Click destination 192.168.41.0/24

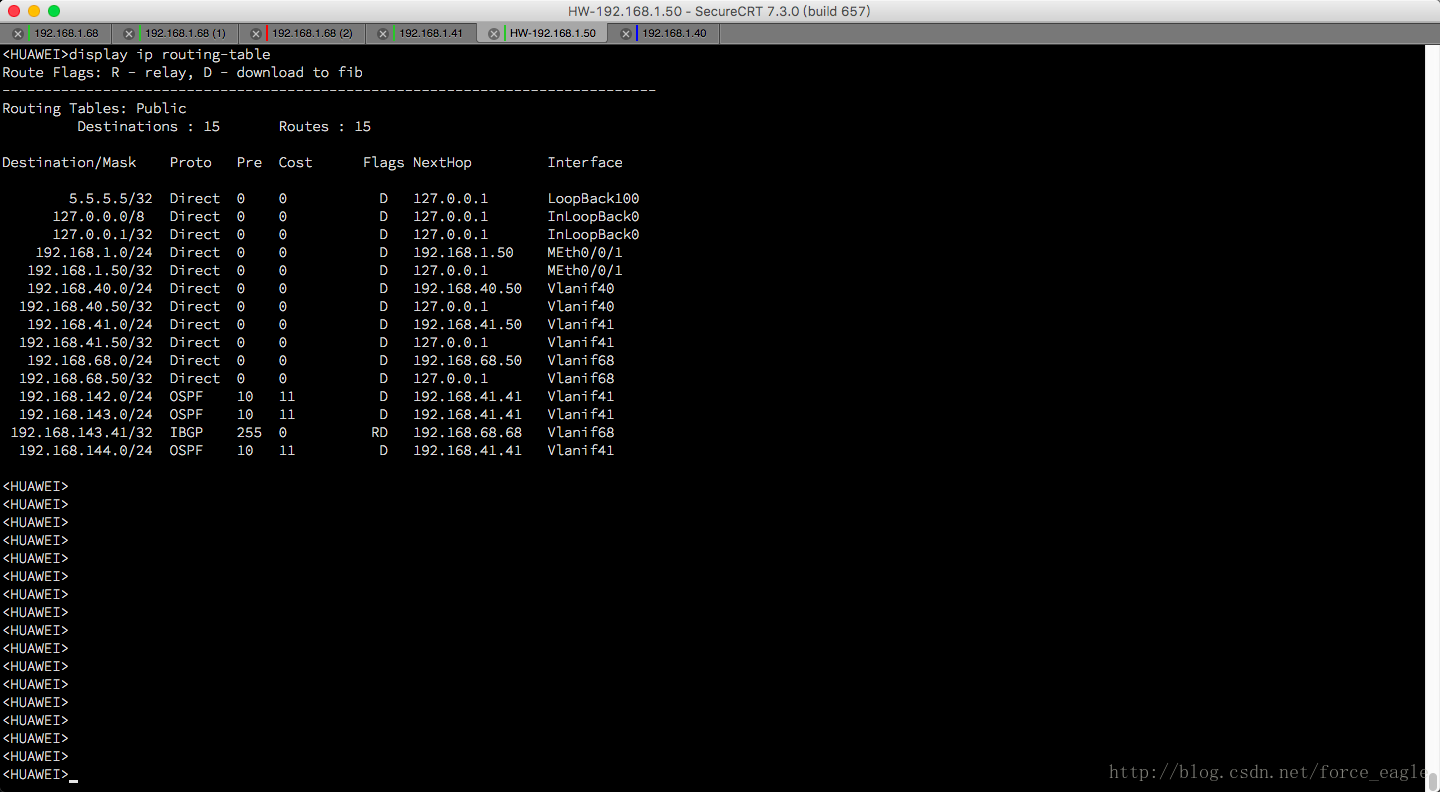[90, 324]
